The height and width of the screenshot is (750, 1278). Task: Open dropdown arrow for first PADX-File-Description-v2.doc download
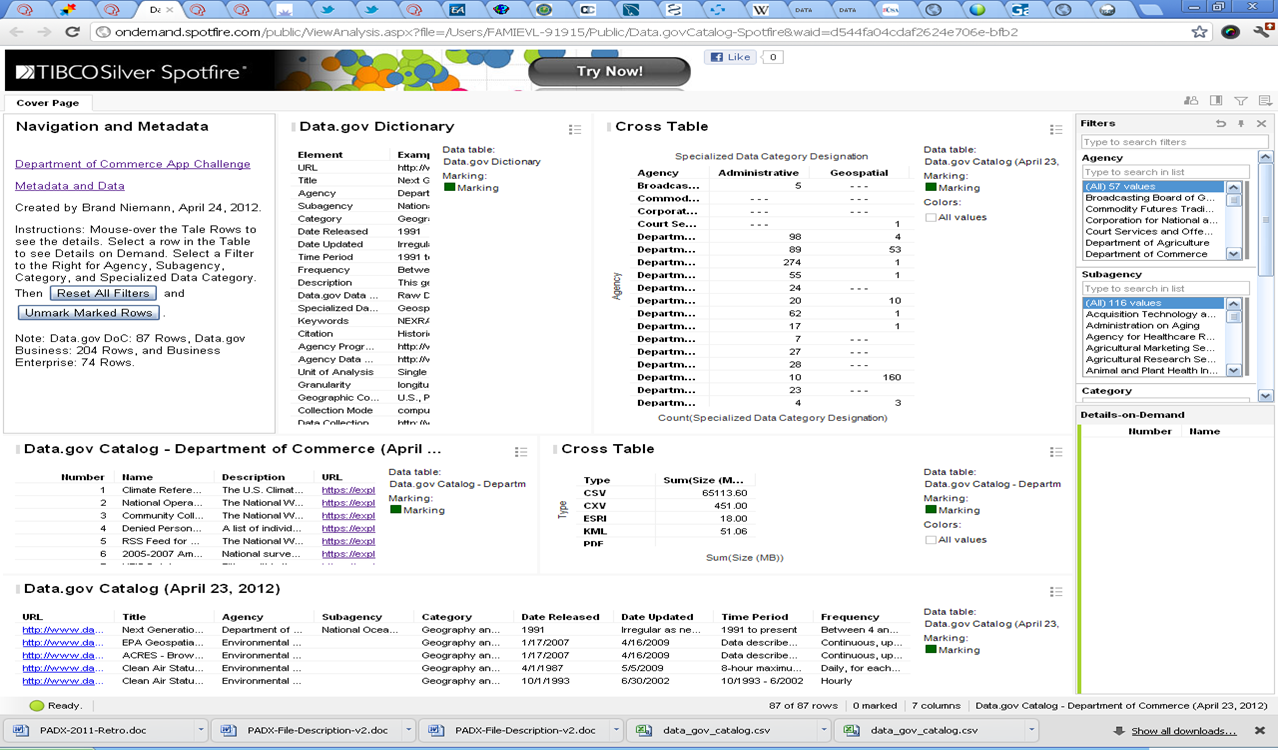[x=408, y=731]
